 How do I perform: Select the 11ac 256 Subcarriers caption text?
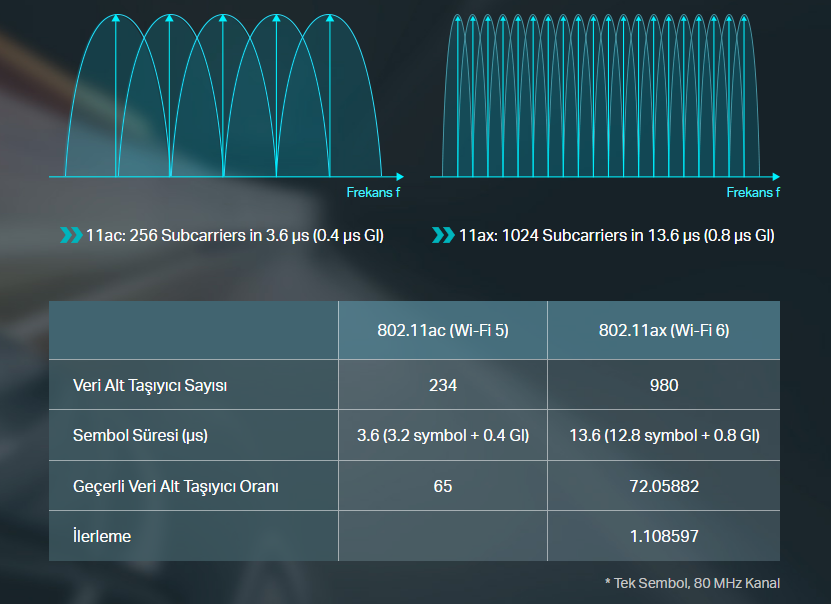[235, 236]
